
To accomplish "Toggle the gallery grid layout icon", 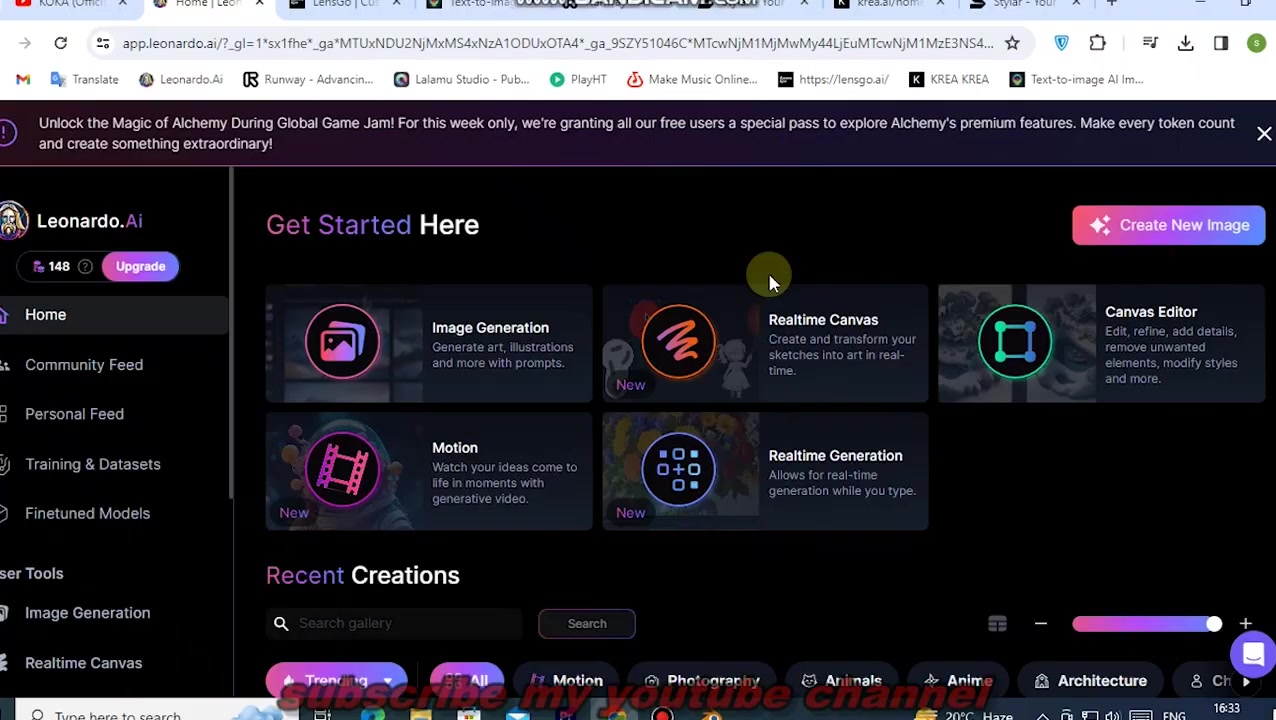I will [997, 624].
